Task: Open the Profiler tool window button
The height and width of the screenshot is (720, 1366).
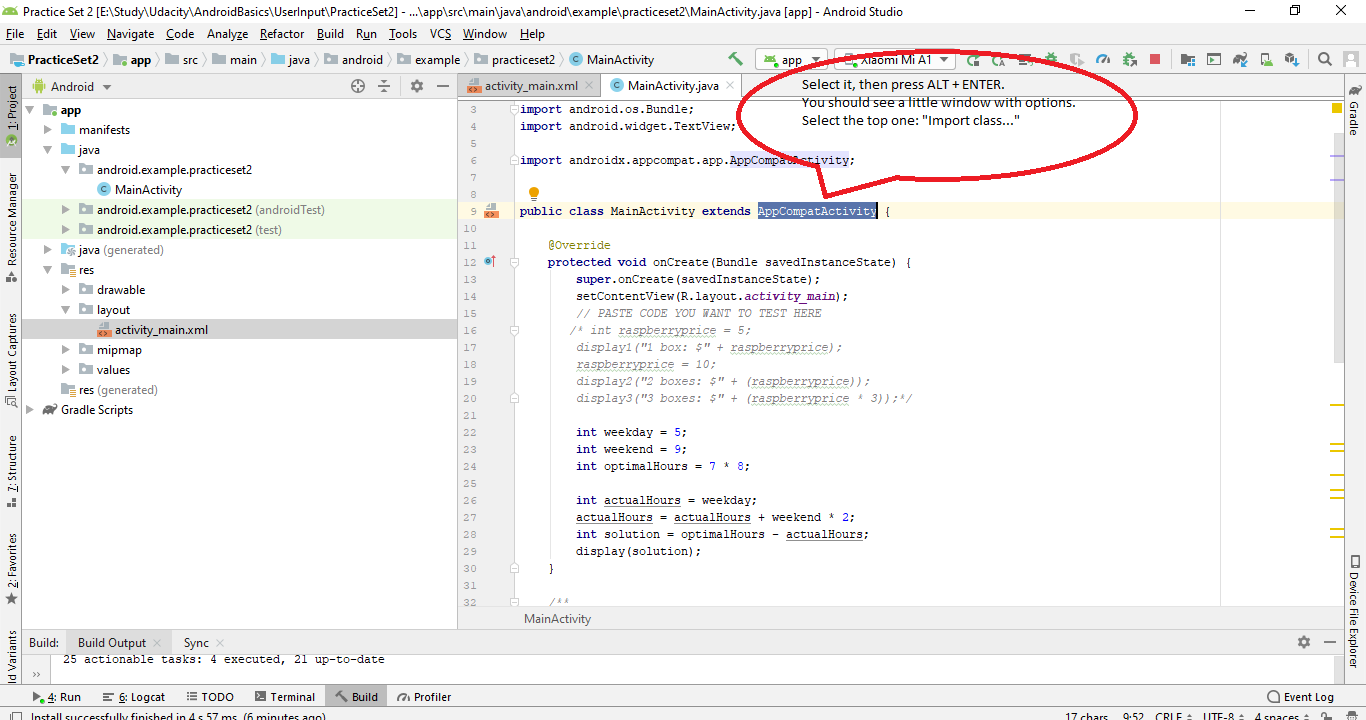Action: (425, 697)
